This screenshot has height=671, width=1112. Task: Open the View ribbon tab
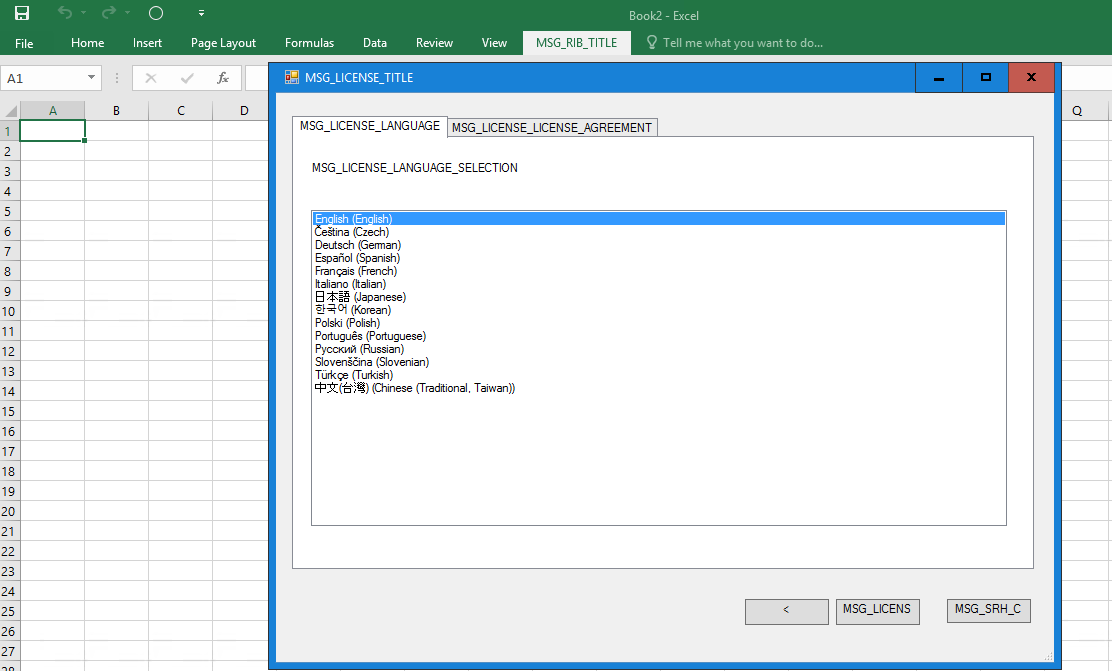(x=494, y=43)
